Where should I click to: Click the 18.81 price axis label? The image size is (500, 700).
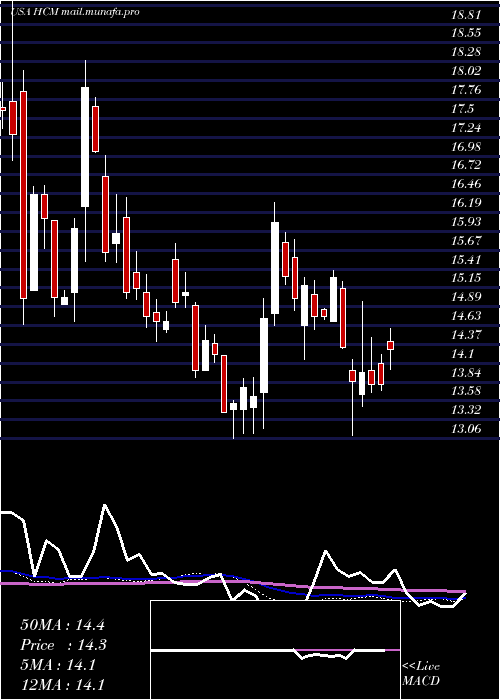pyautogui.click(x=466, y=15)
